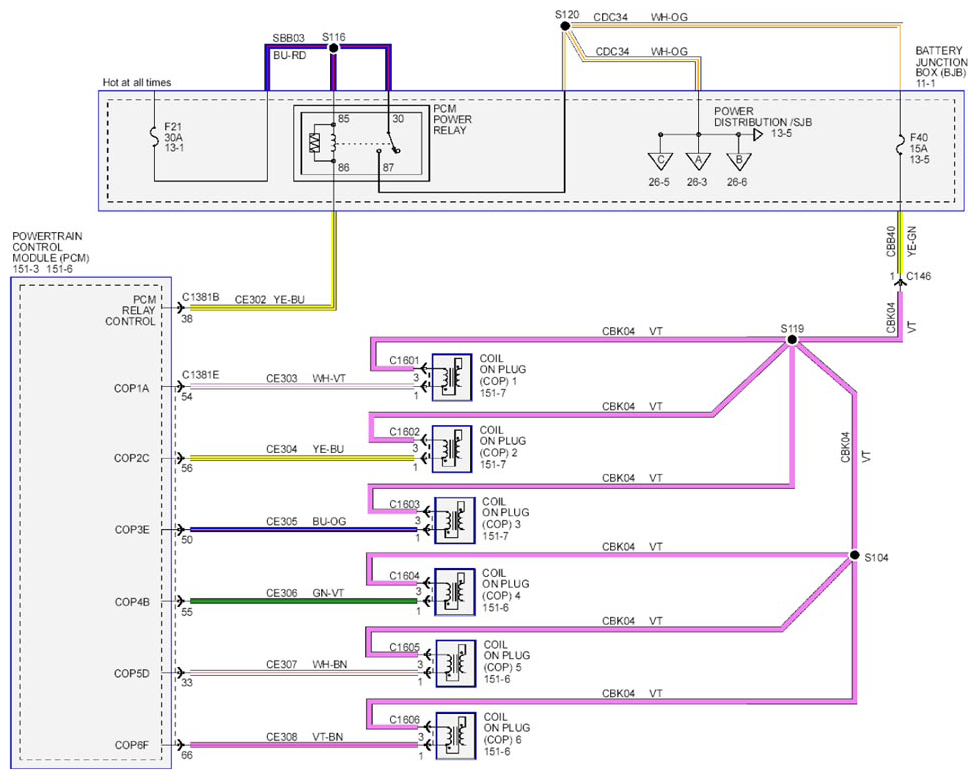The width and height of the screenshot is (977, 779).
Task: Select the "C1381E" connector label
Action: (201, 375)
